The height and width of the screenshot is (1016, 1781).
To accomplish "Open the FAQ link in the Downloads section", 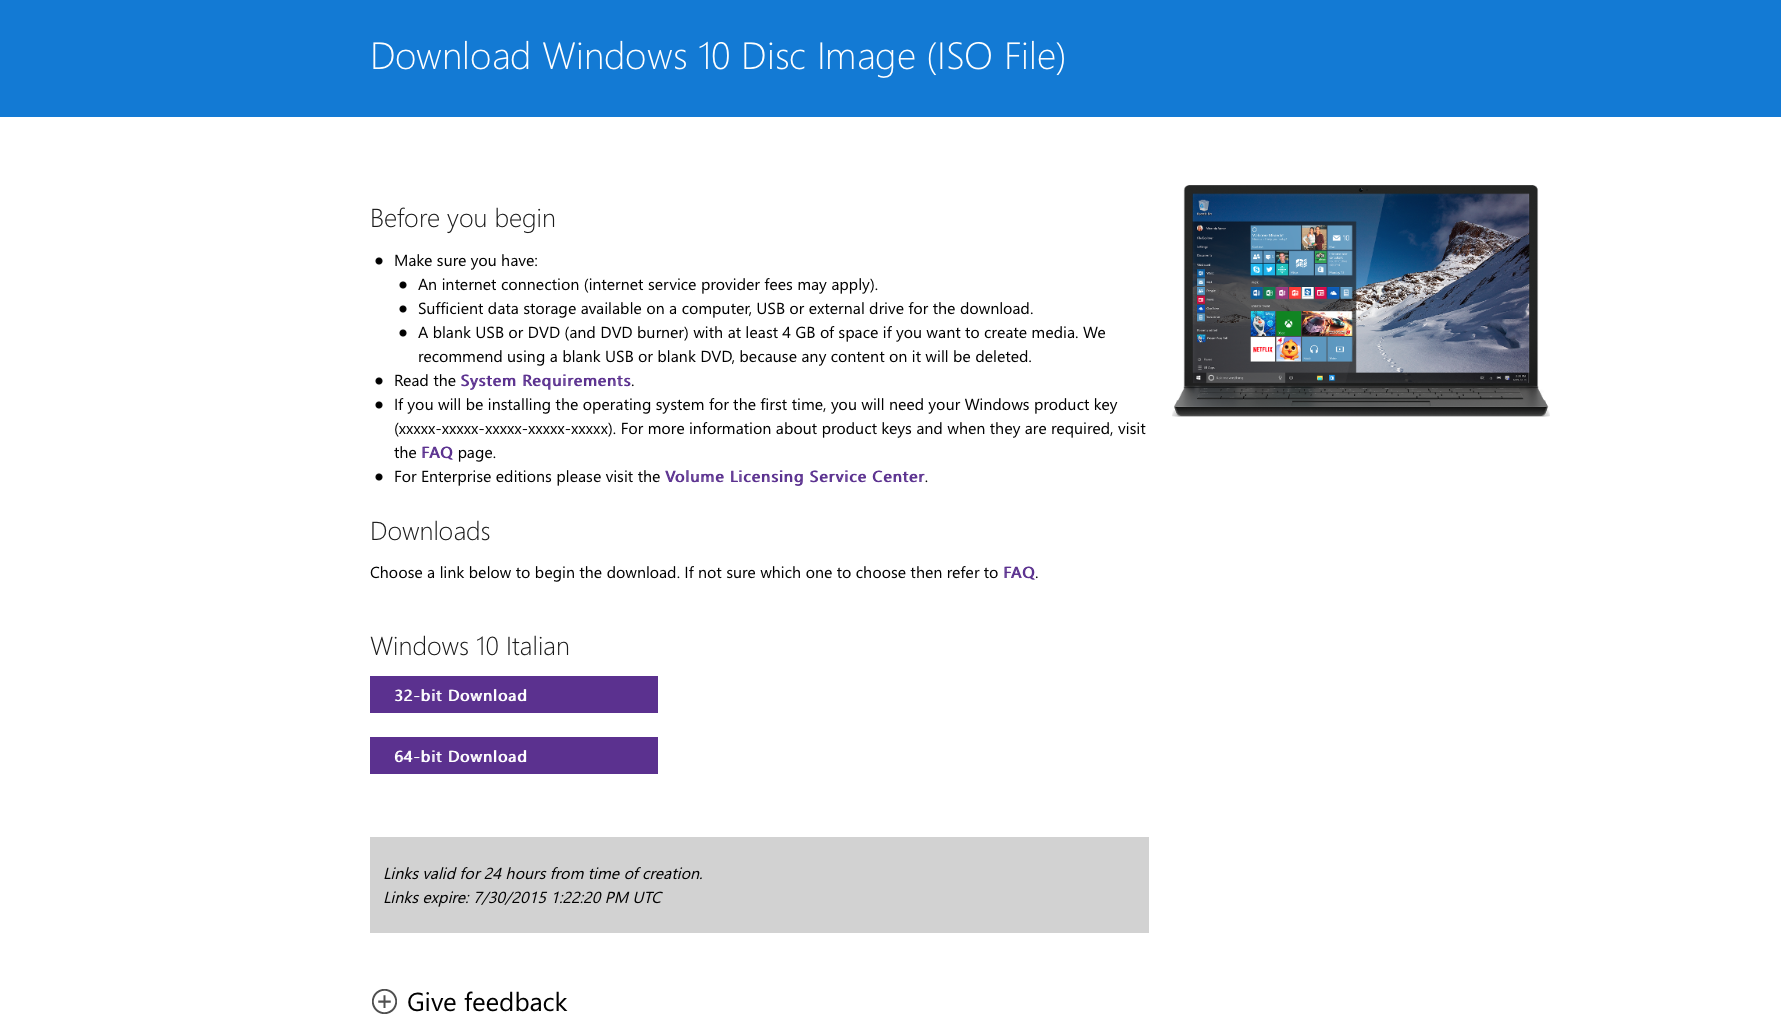I will [1019, 572].
